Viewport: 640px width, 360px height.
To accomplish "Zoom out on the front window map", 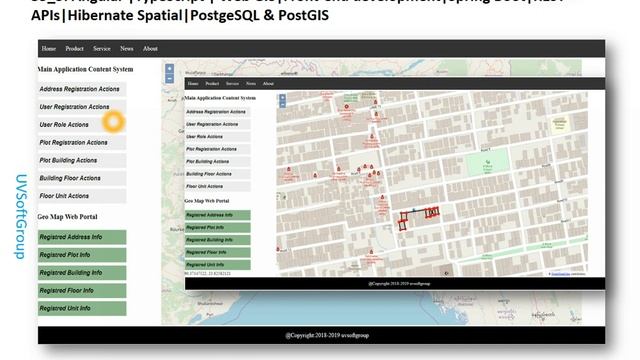I will (x=282, y=104).
